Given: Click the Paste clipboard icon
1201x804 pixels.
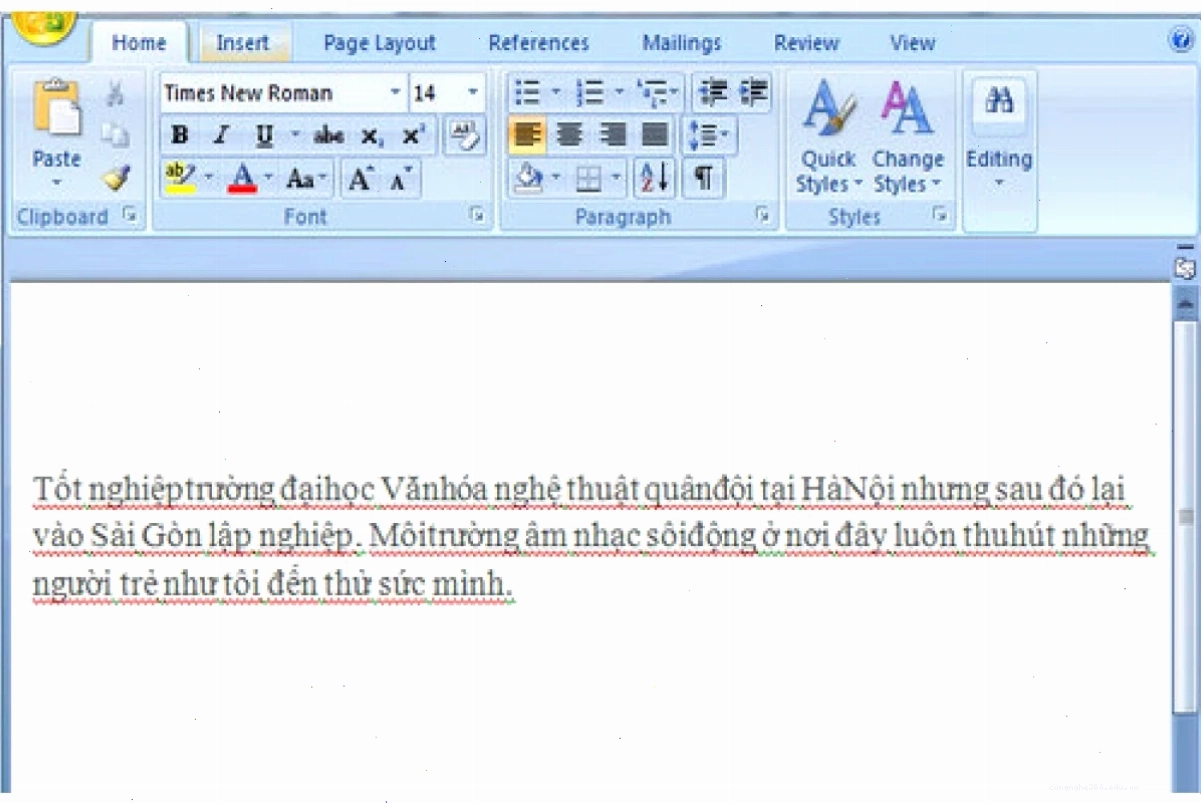Looking at the screenshot, I should tap(57, 106).
